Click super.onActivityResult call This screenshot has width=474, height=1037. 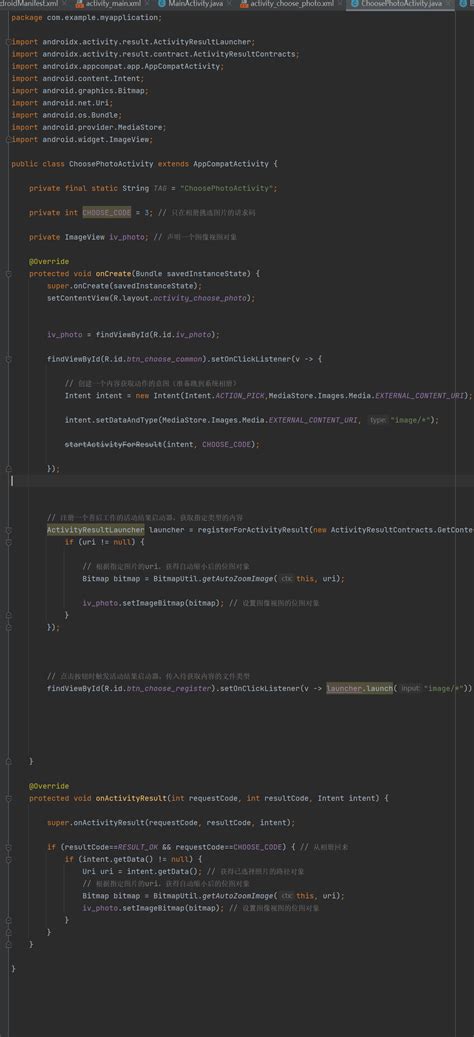pos(171,823)
